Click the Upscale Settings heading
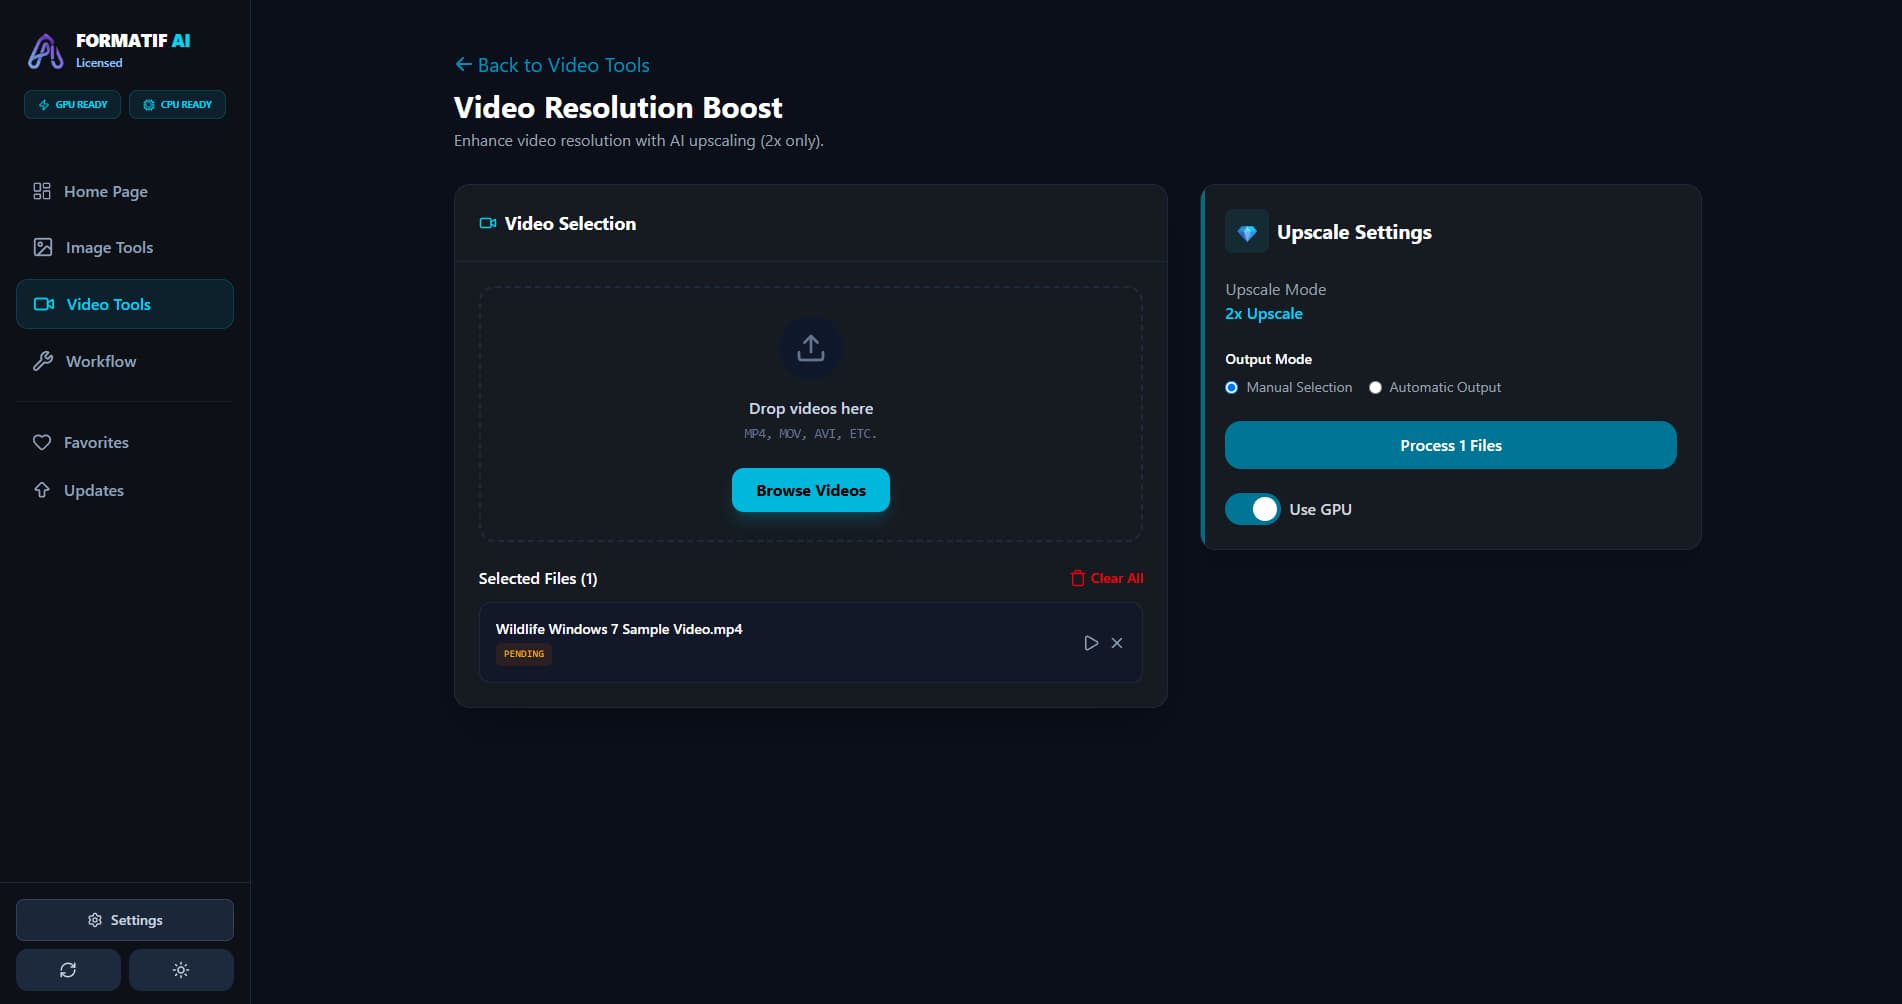 pyautogui.click(x=1354, y=232)
